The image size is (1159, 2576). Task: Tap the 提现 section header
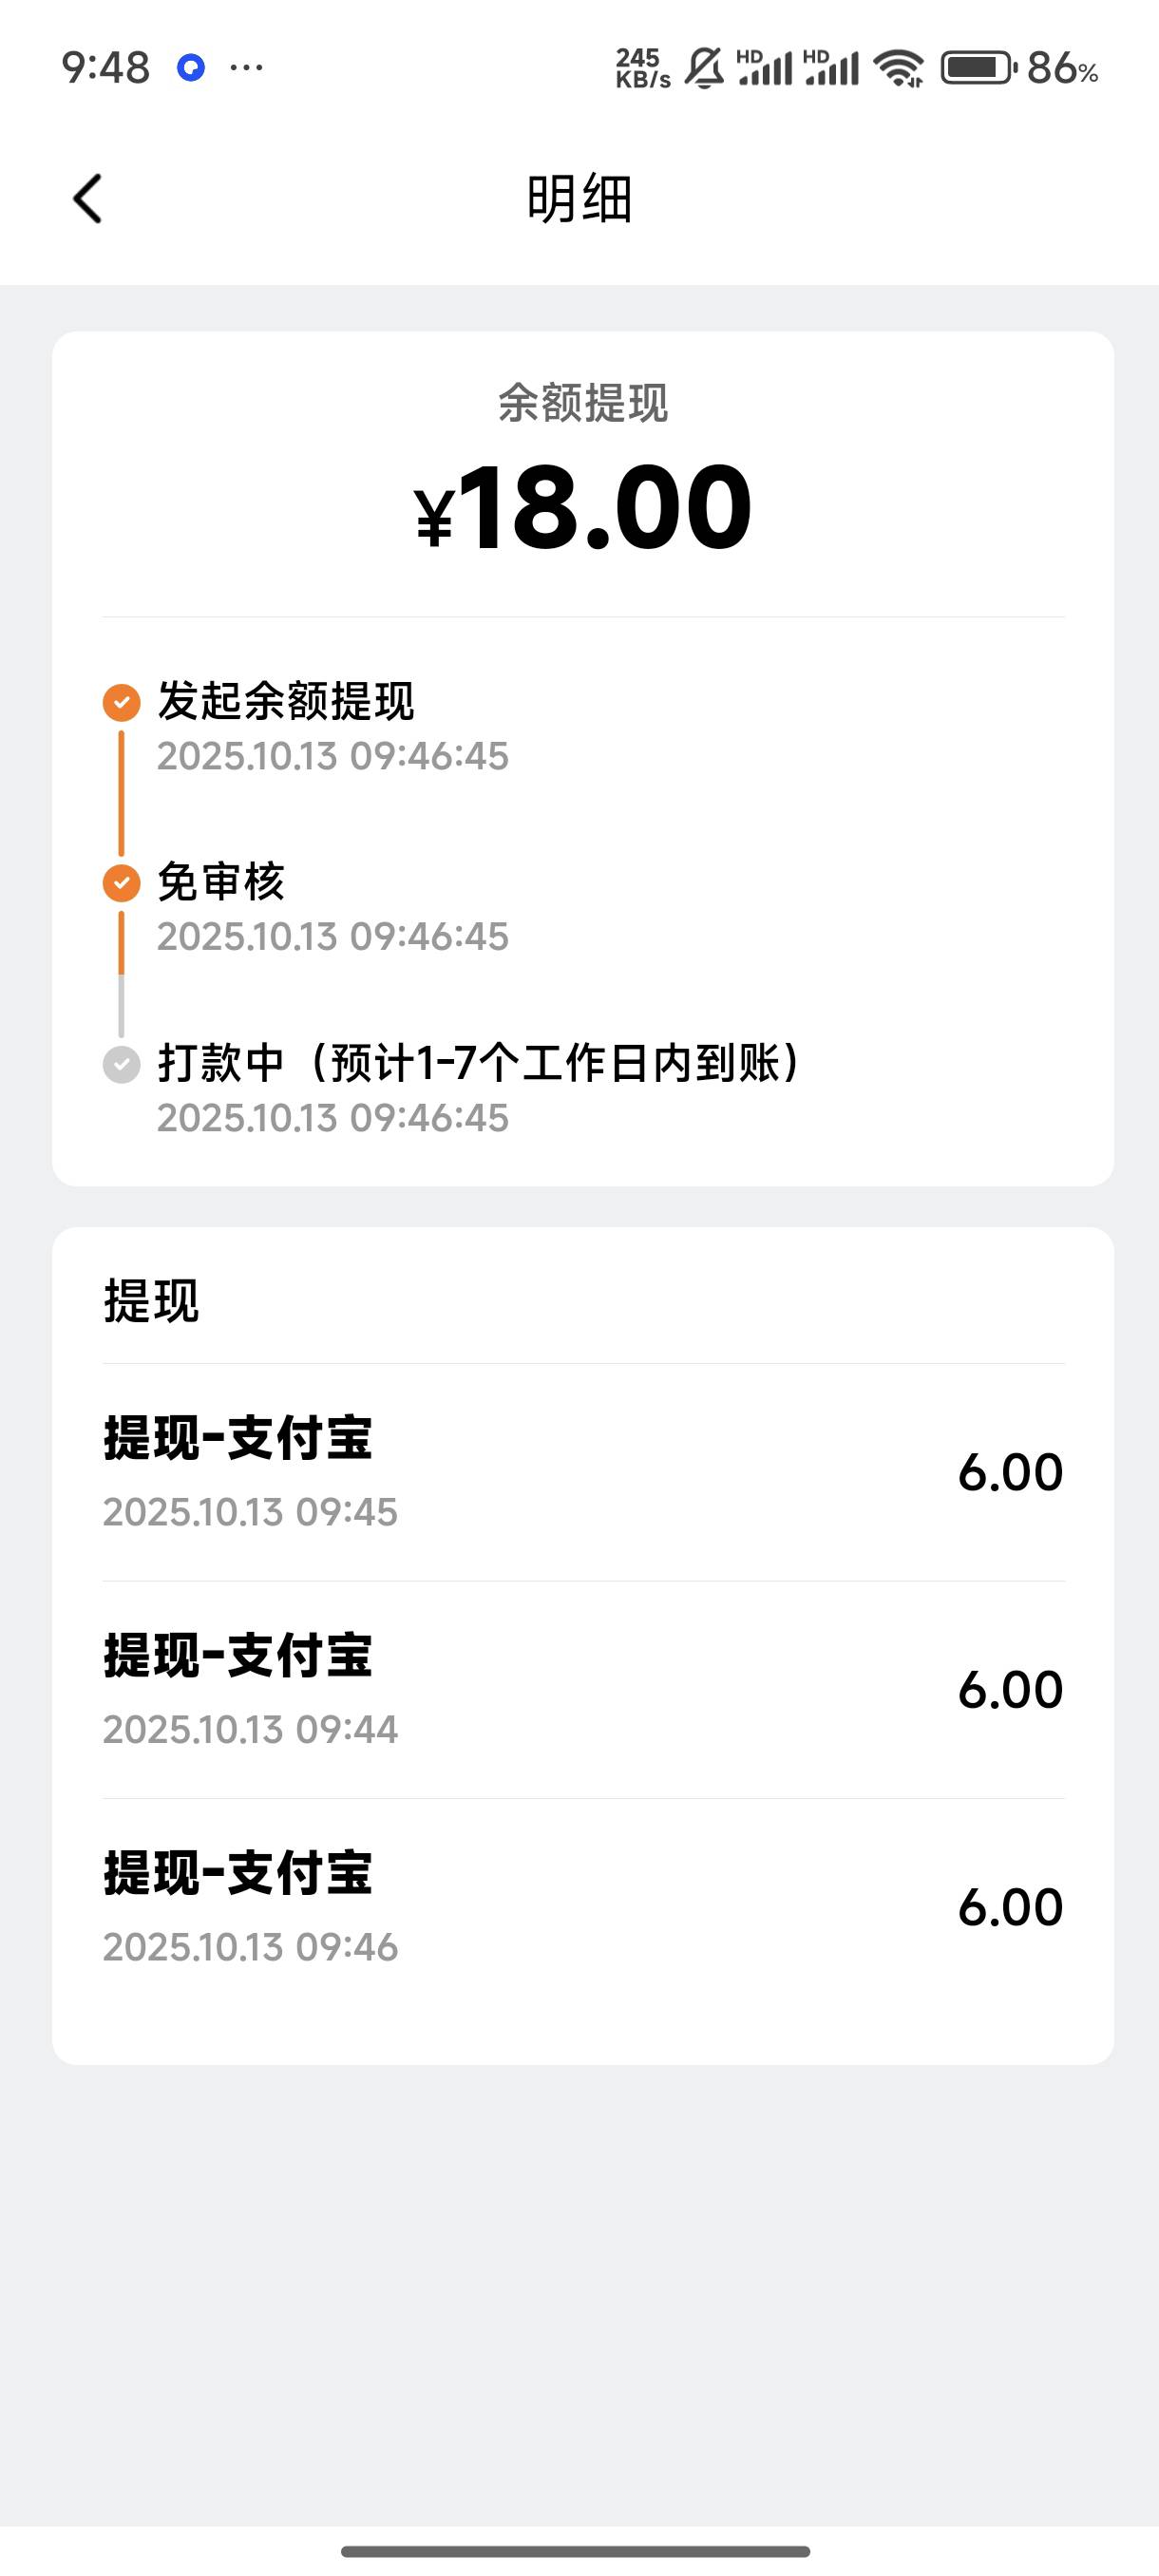(152, 1301)
